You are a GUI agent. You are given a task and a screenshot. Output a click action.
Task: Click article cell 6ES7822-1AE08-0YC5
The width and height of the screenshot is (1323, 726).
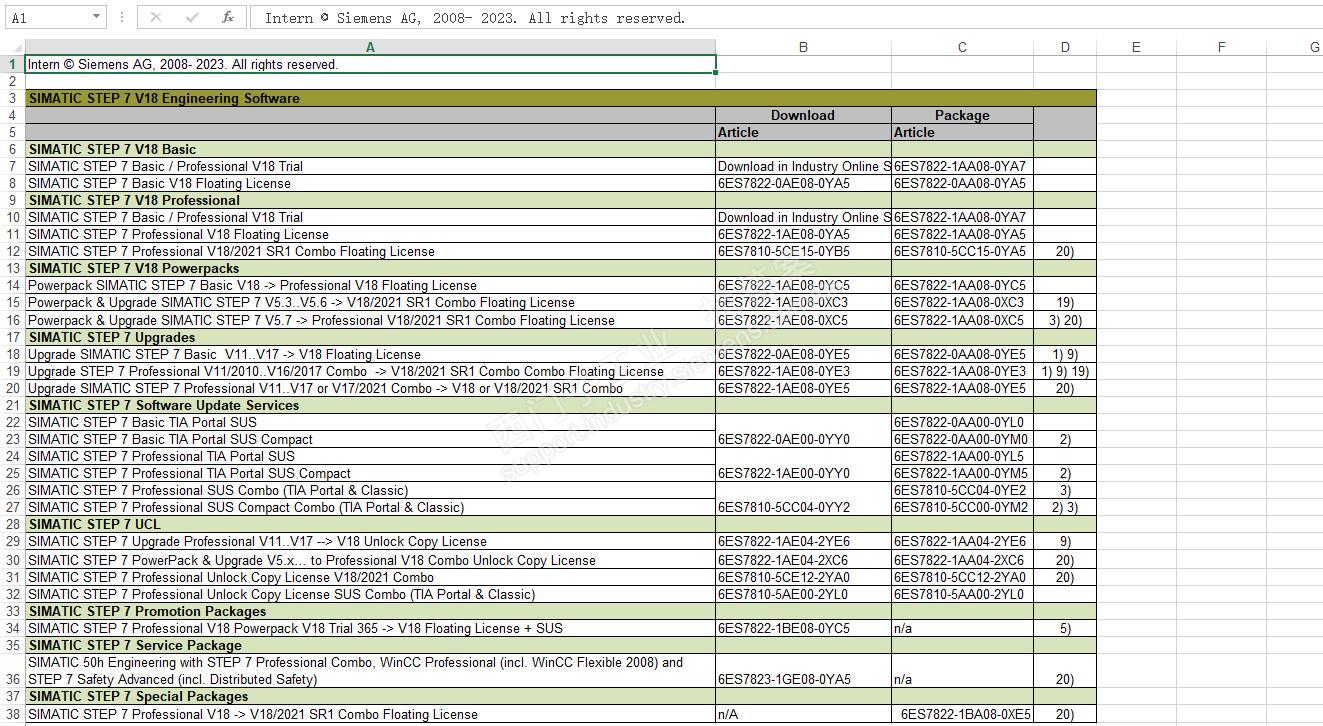(803, 285)
